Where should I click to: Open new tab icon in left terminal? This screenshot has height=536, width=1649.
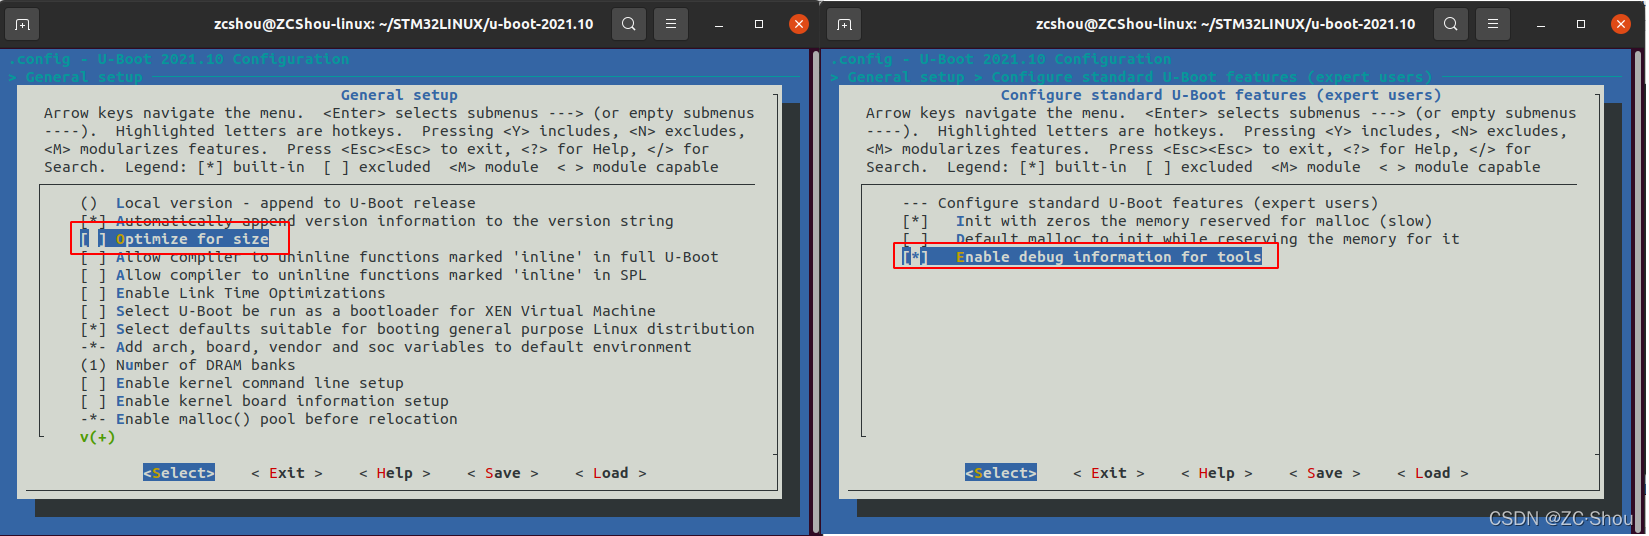coord(22,24)
